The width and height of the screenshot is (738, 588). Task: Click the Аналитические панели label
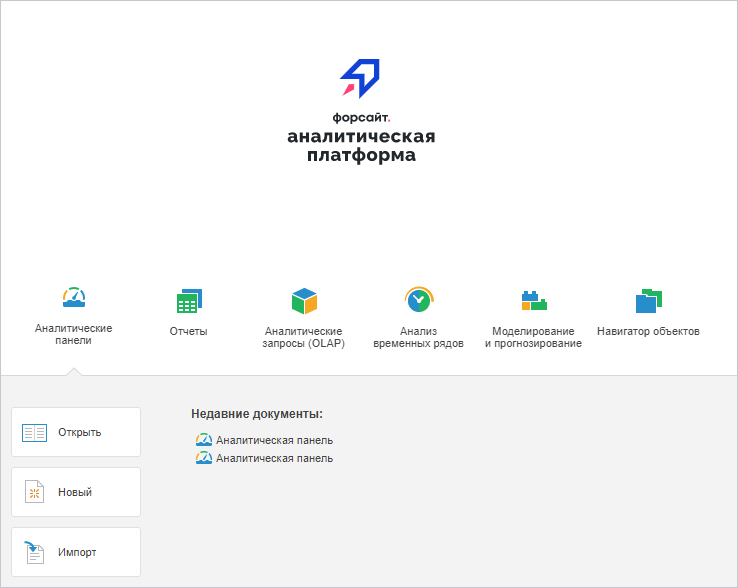point(73,334)
